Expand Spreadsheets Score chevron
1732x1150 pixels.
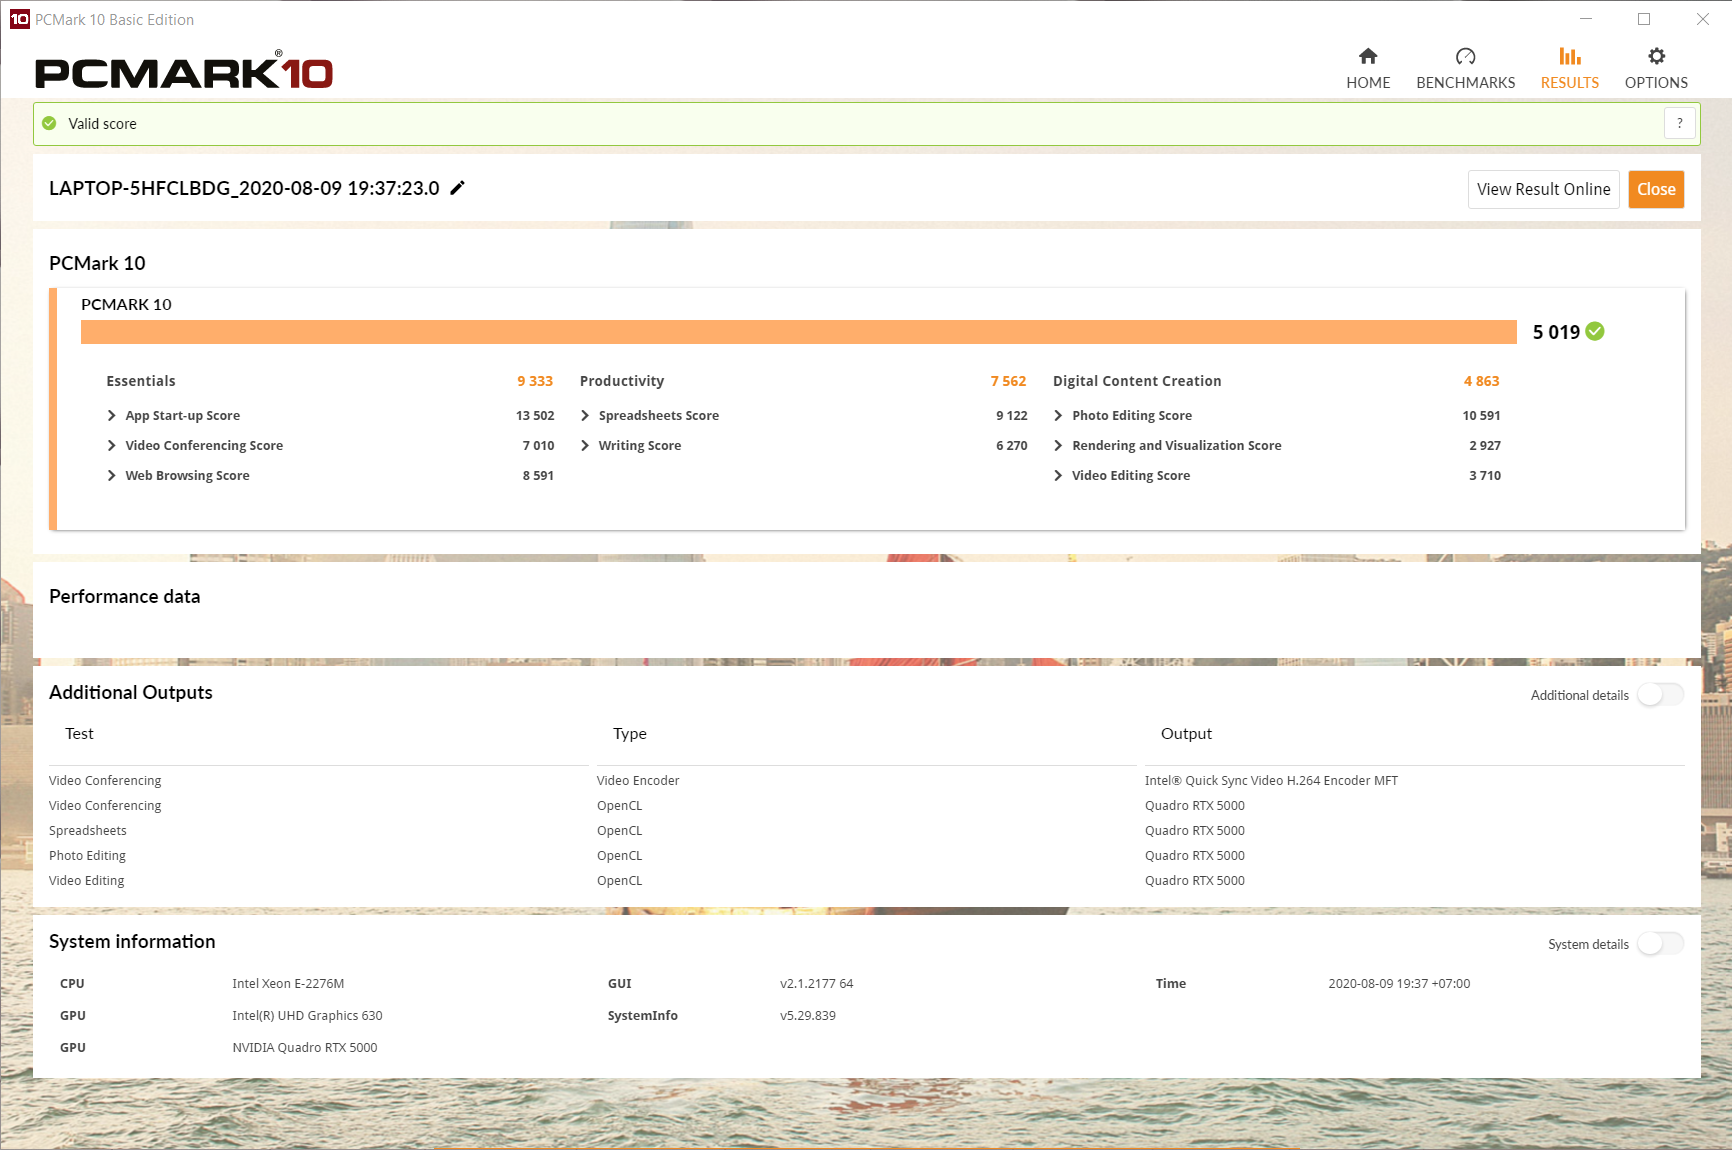coord(585,415)
